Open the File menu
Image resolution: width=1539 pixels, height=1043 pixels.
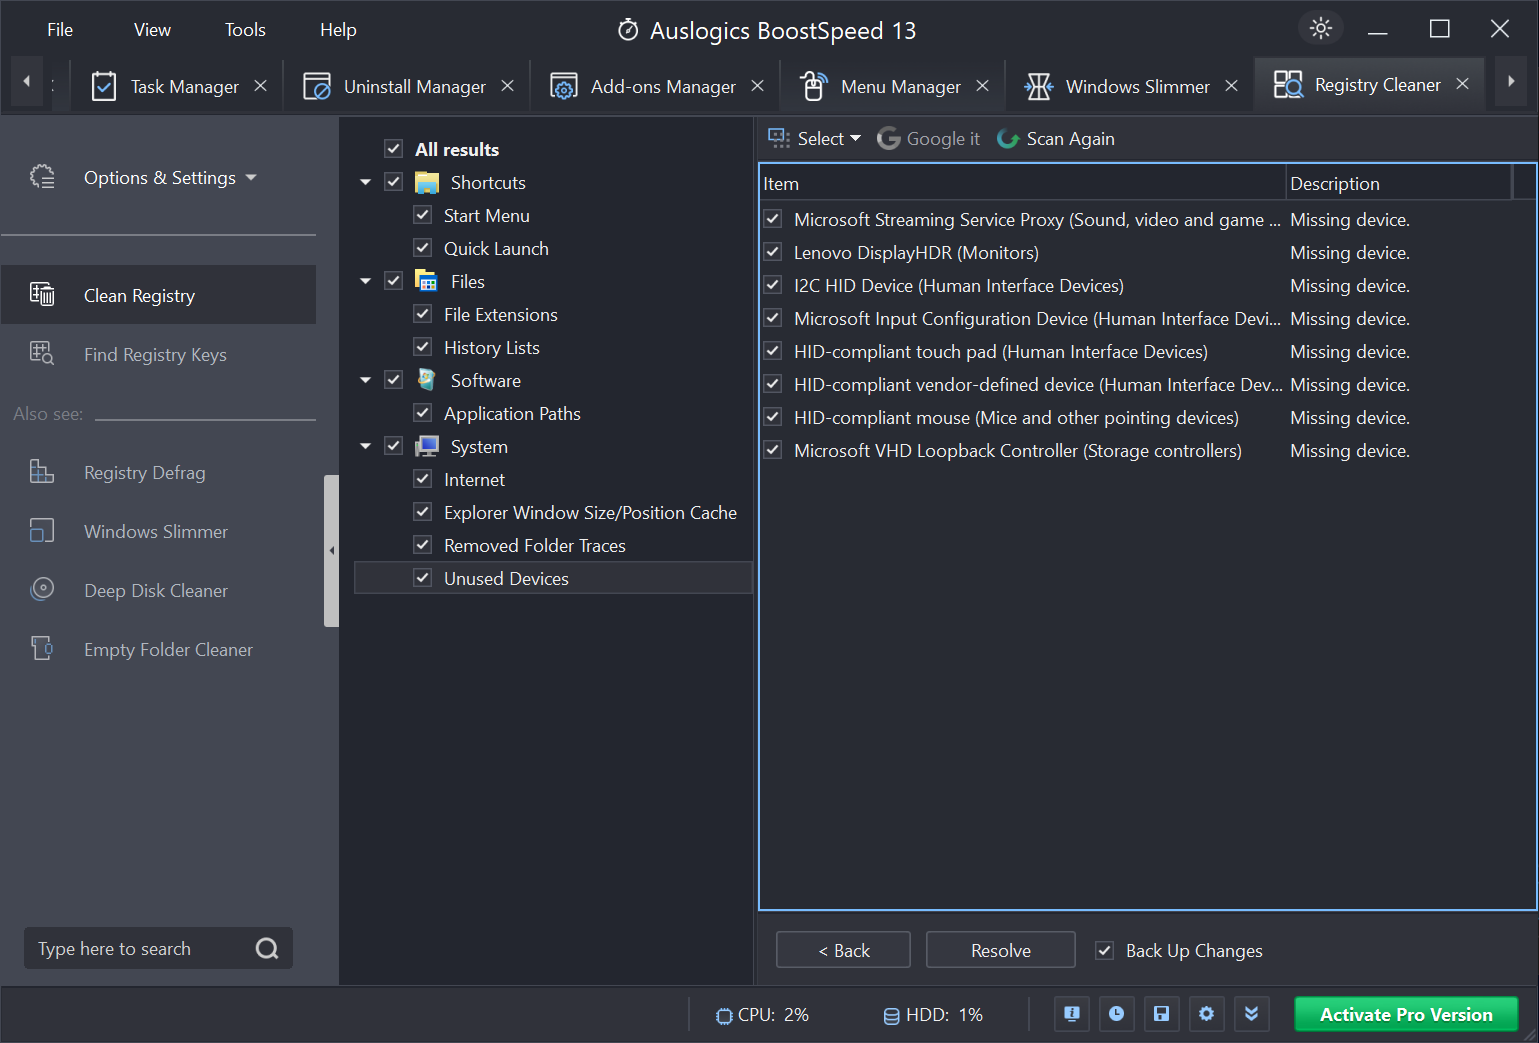click(x=60, y=30)
